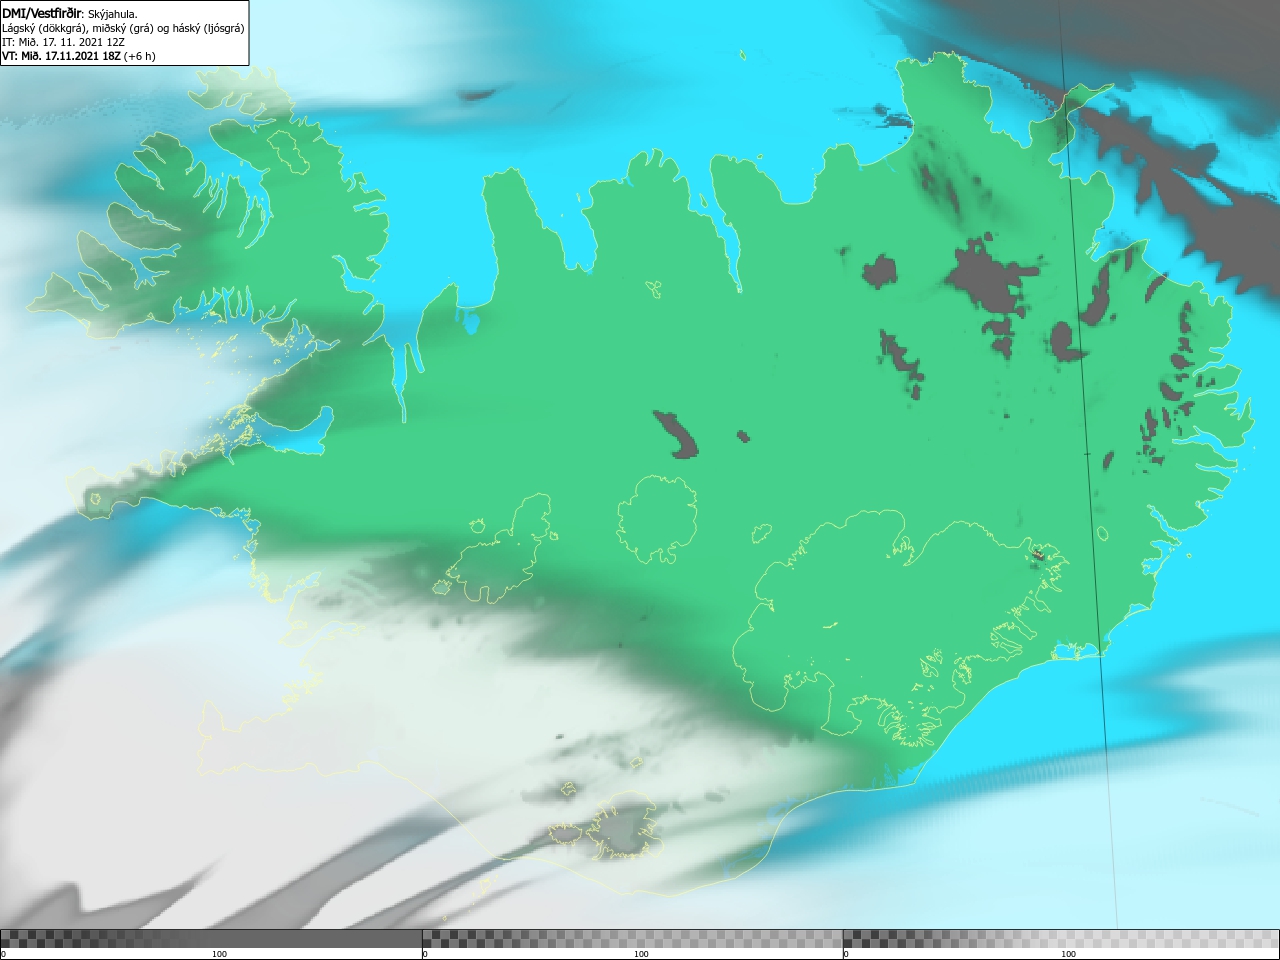Click the light gray high-cloud color scale bar
1280x960 pixels.
coord(1061,939)
